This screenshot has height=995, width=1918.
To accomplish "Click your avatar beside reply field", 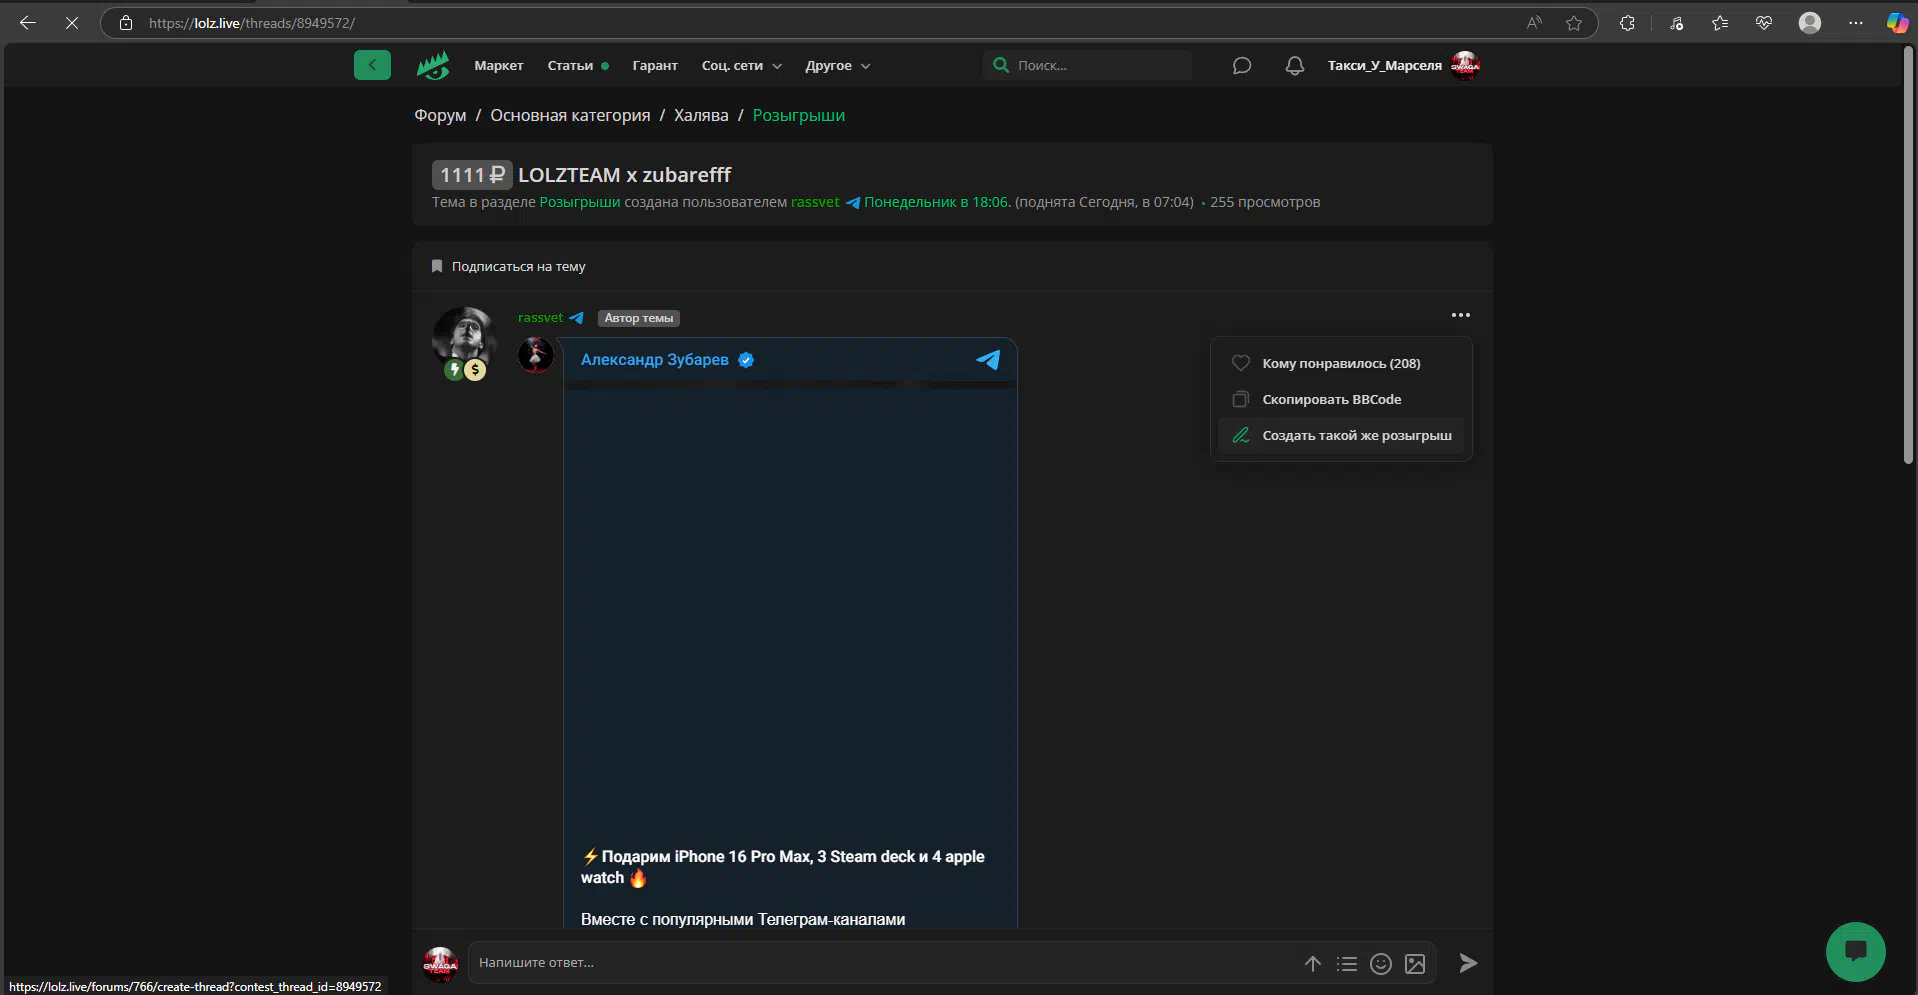I will (440, 964).
